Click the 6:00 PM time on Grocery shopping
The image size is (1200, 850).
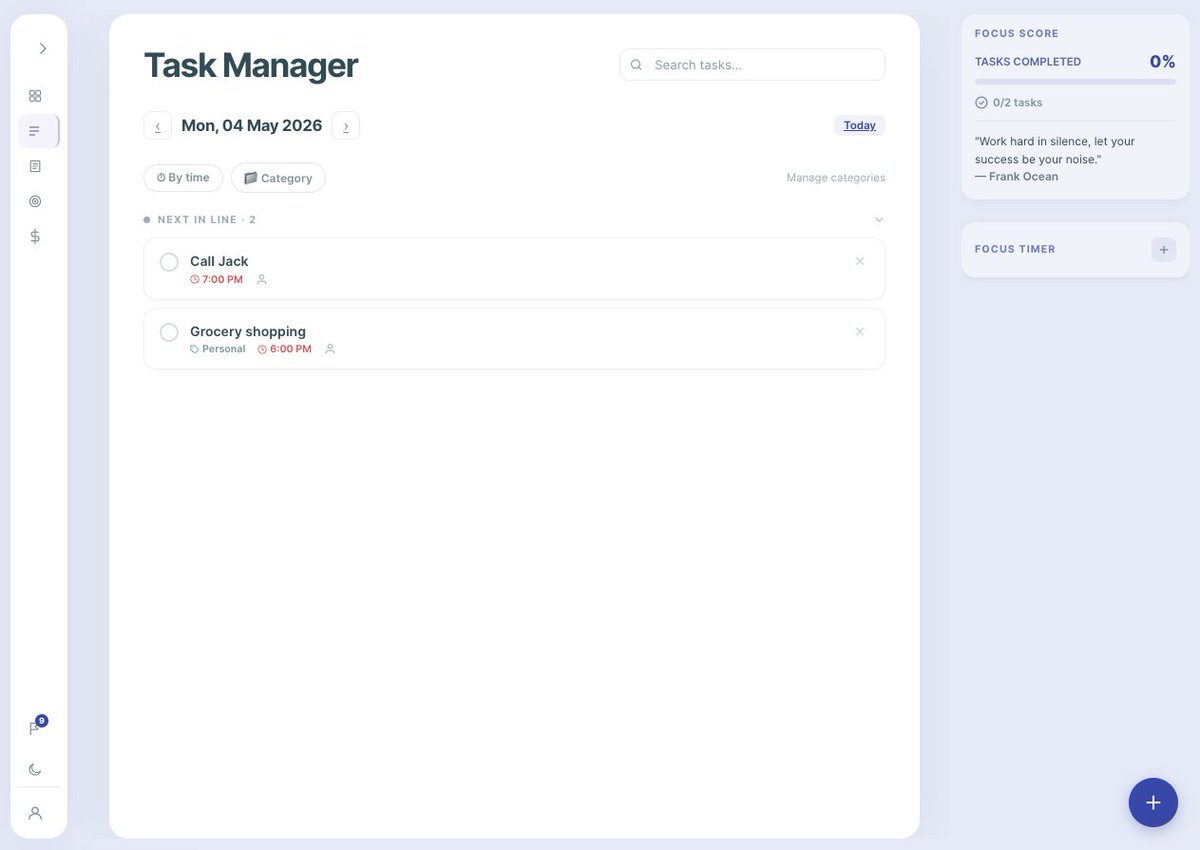click(x=285, y=349)
